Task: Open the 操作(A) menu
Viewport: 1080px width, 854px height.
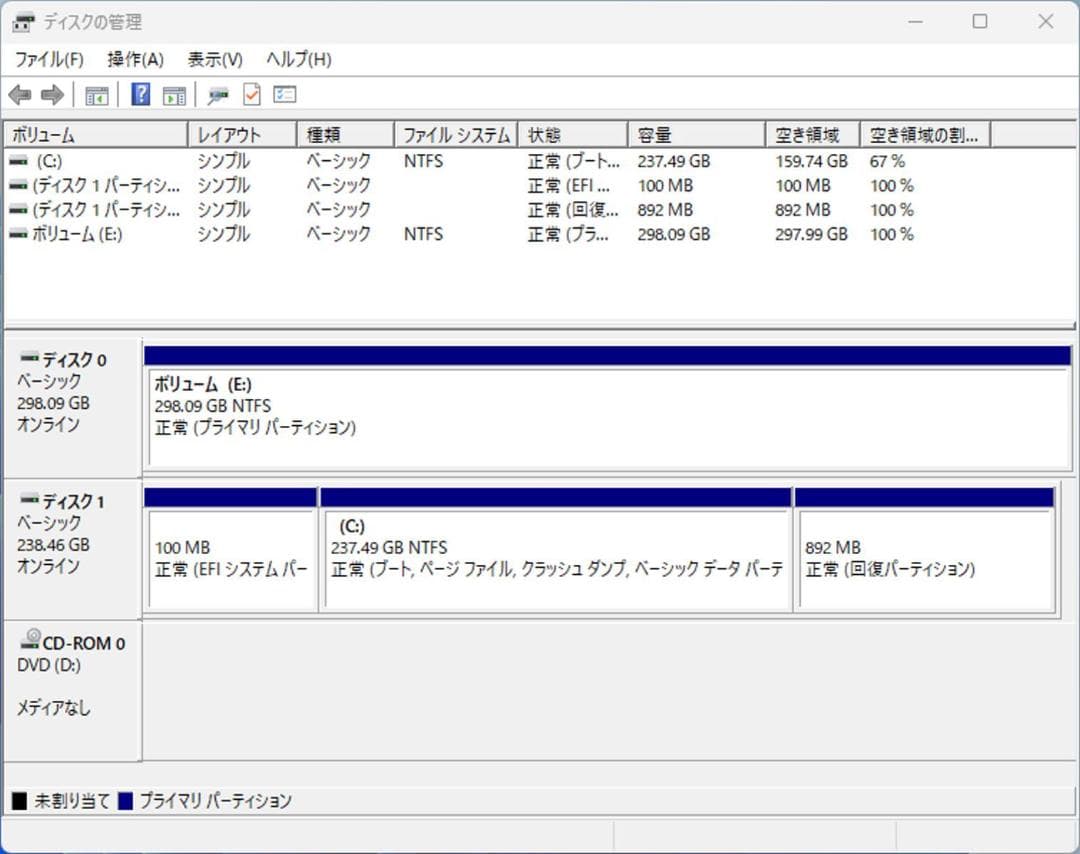Action: 133,59
